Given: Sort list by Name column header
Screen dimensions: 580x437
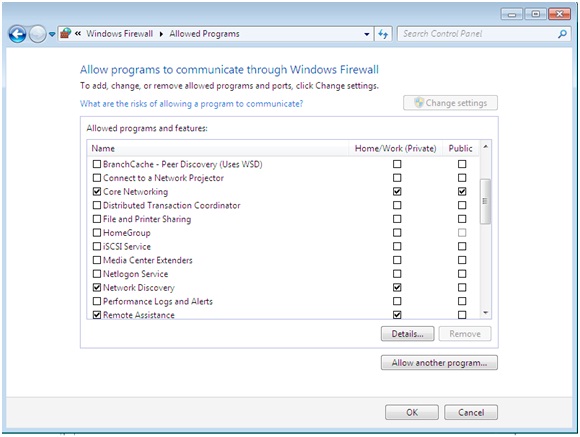Looking at the screenshot, I should click(x=218, y=148).
